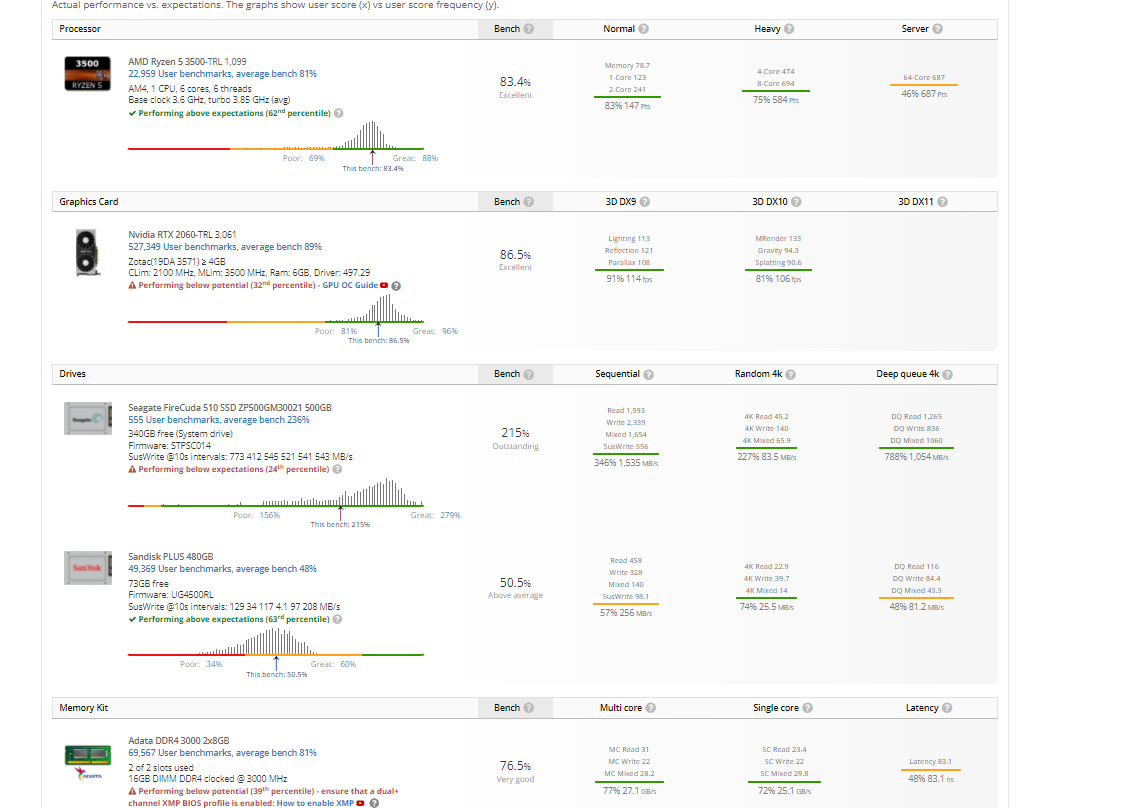
Task: Click YouTube icon next to GPU OC Guide
Action: (384, 285)
